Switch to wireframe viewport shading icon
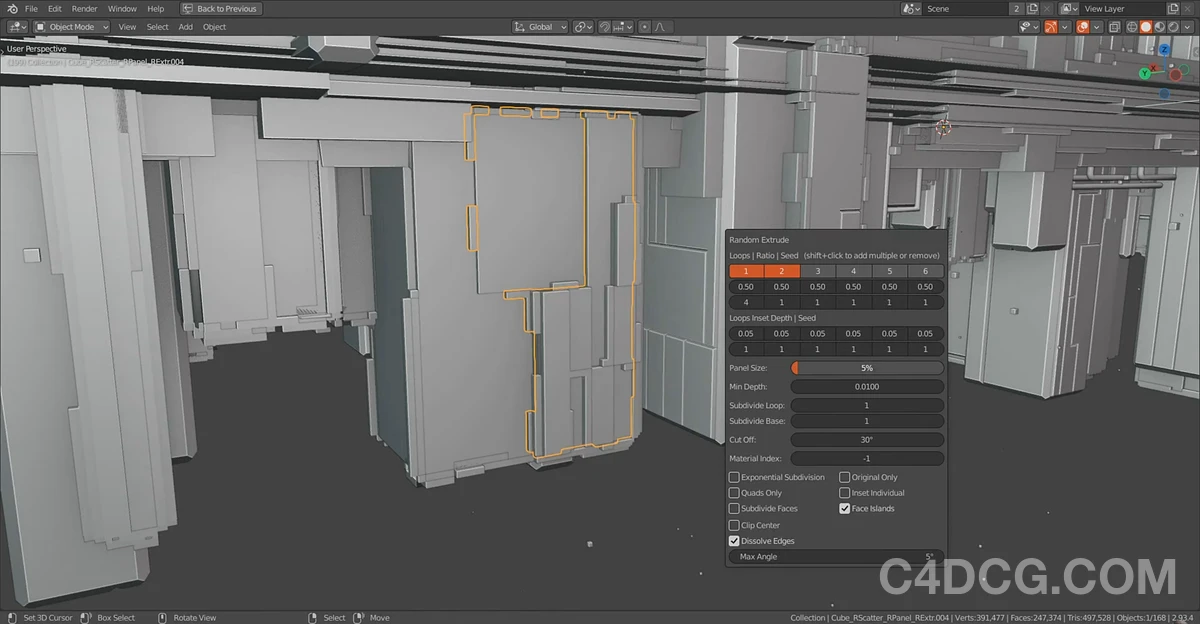The width and height of the screenshot is (1200, 624). point(1132,27)
